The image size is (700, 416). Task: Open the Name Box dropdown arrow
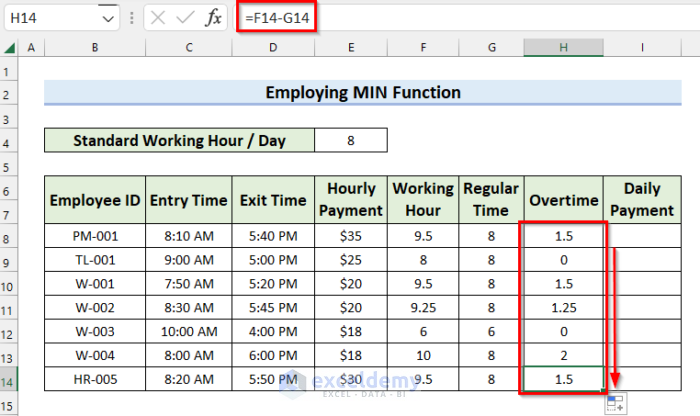[108, 19]
